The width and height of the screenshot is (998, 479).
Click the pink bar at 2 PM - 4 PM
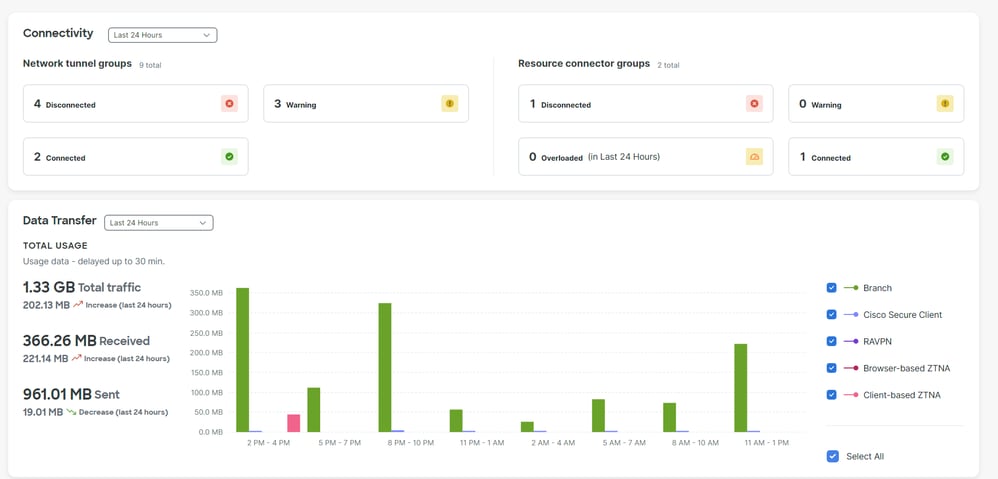[293, 423]
